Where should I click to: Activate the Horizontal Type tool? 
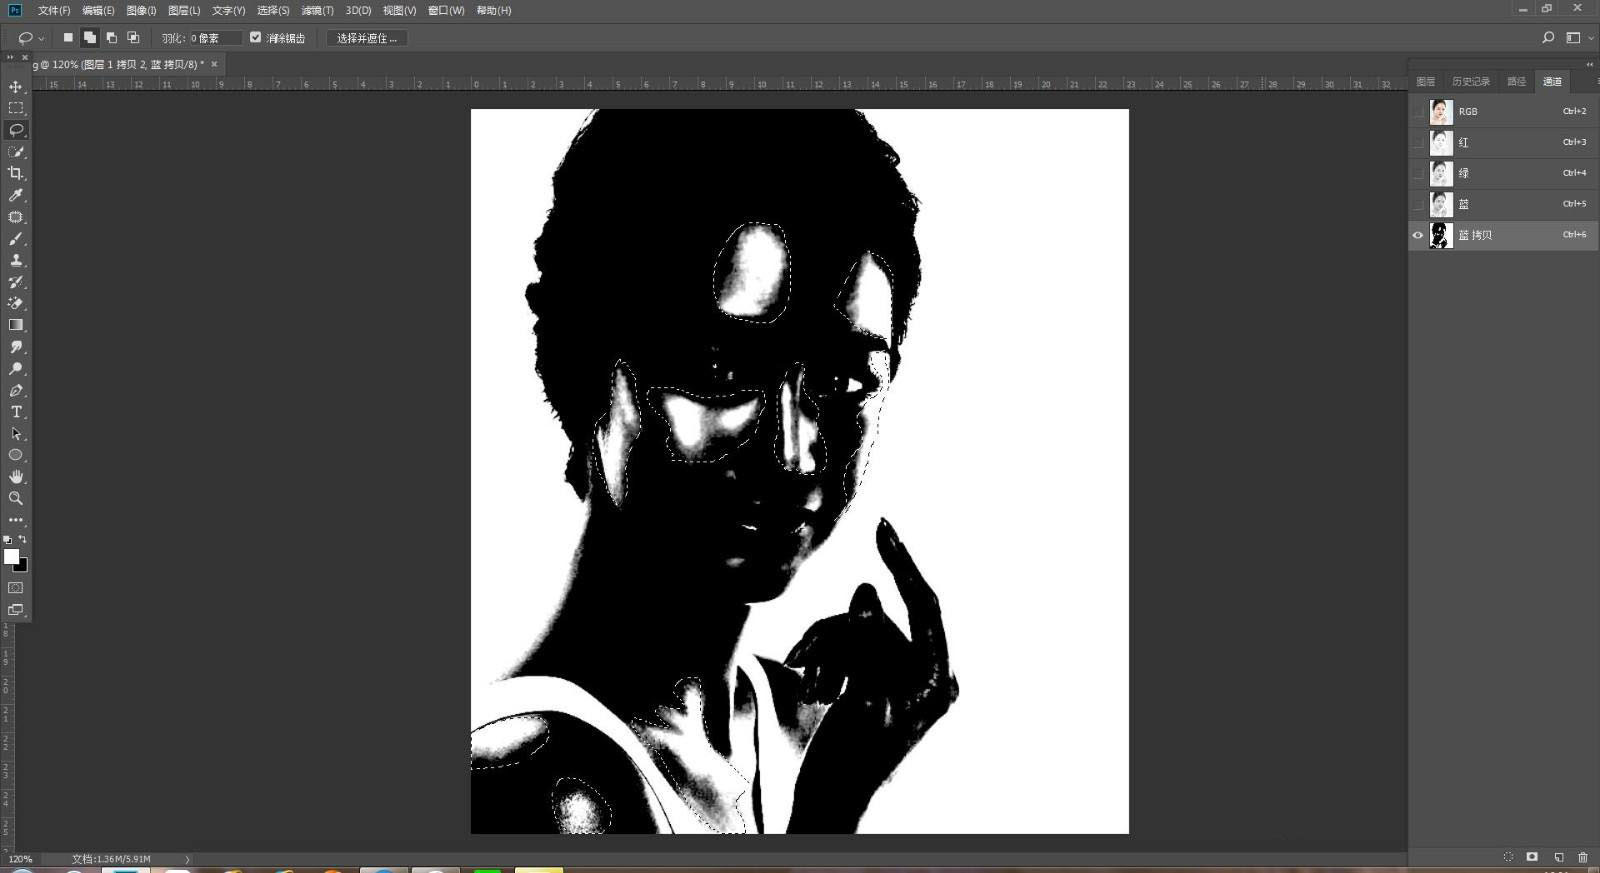(x=16, y=412)
